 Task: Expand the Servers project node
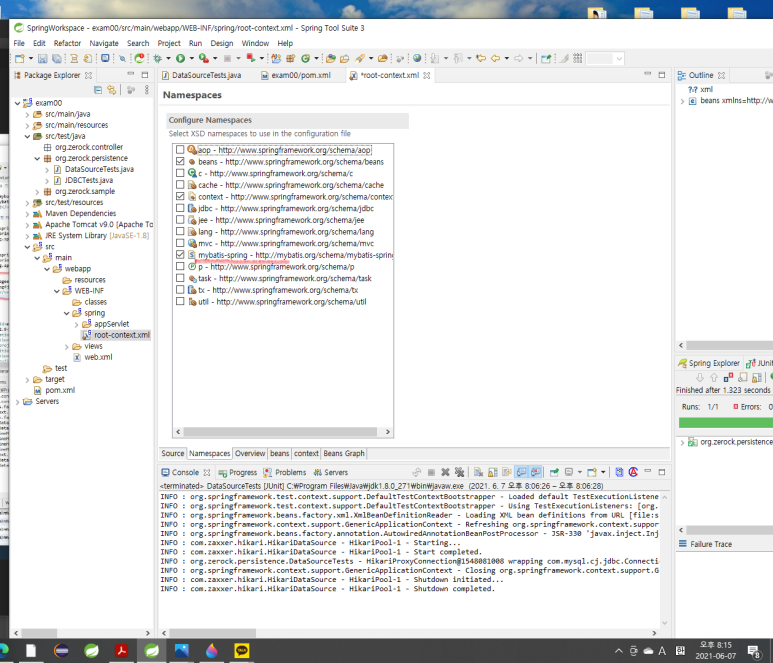click(17, 402)
